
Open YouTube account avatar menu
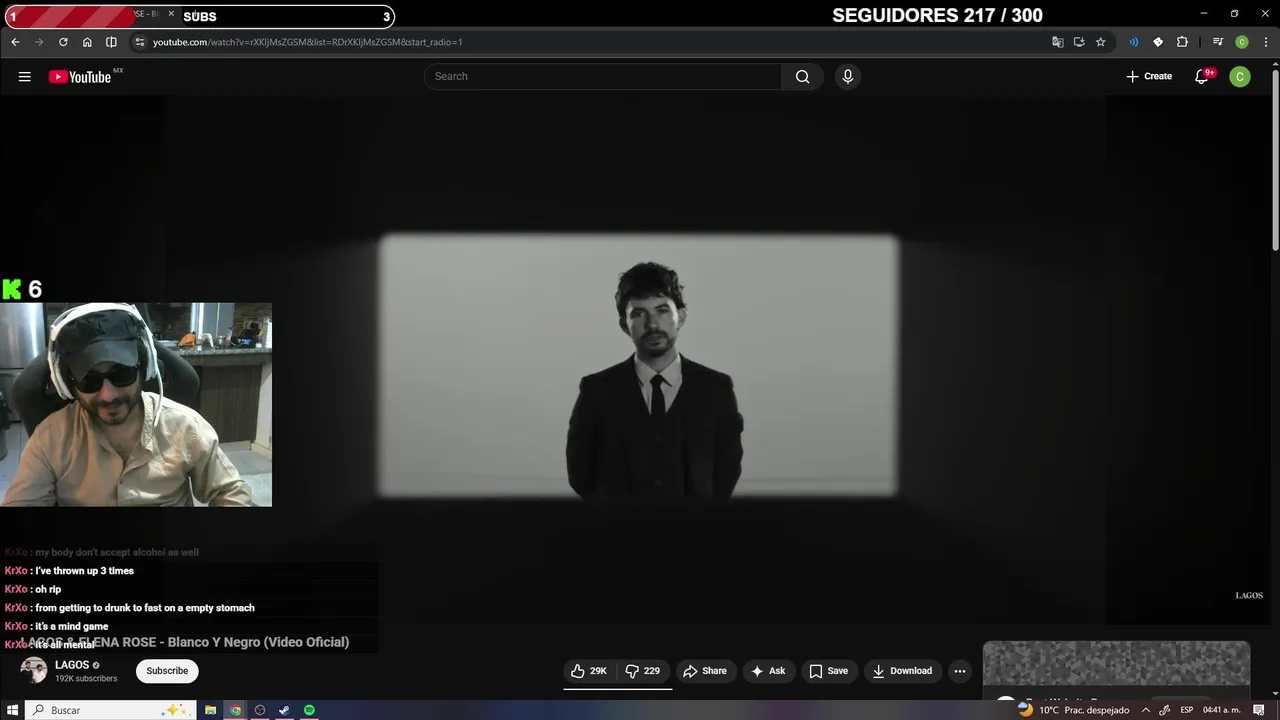click(x=1240, y=76)
